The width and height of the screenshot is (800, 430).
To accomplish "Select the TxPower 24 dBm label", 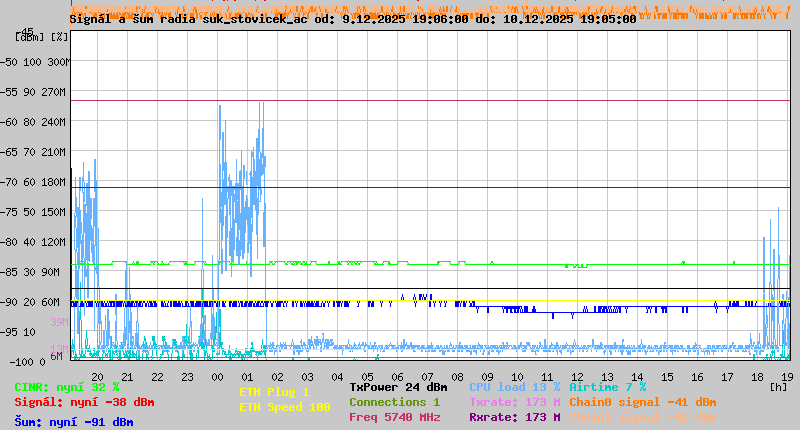I will 398,387.
